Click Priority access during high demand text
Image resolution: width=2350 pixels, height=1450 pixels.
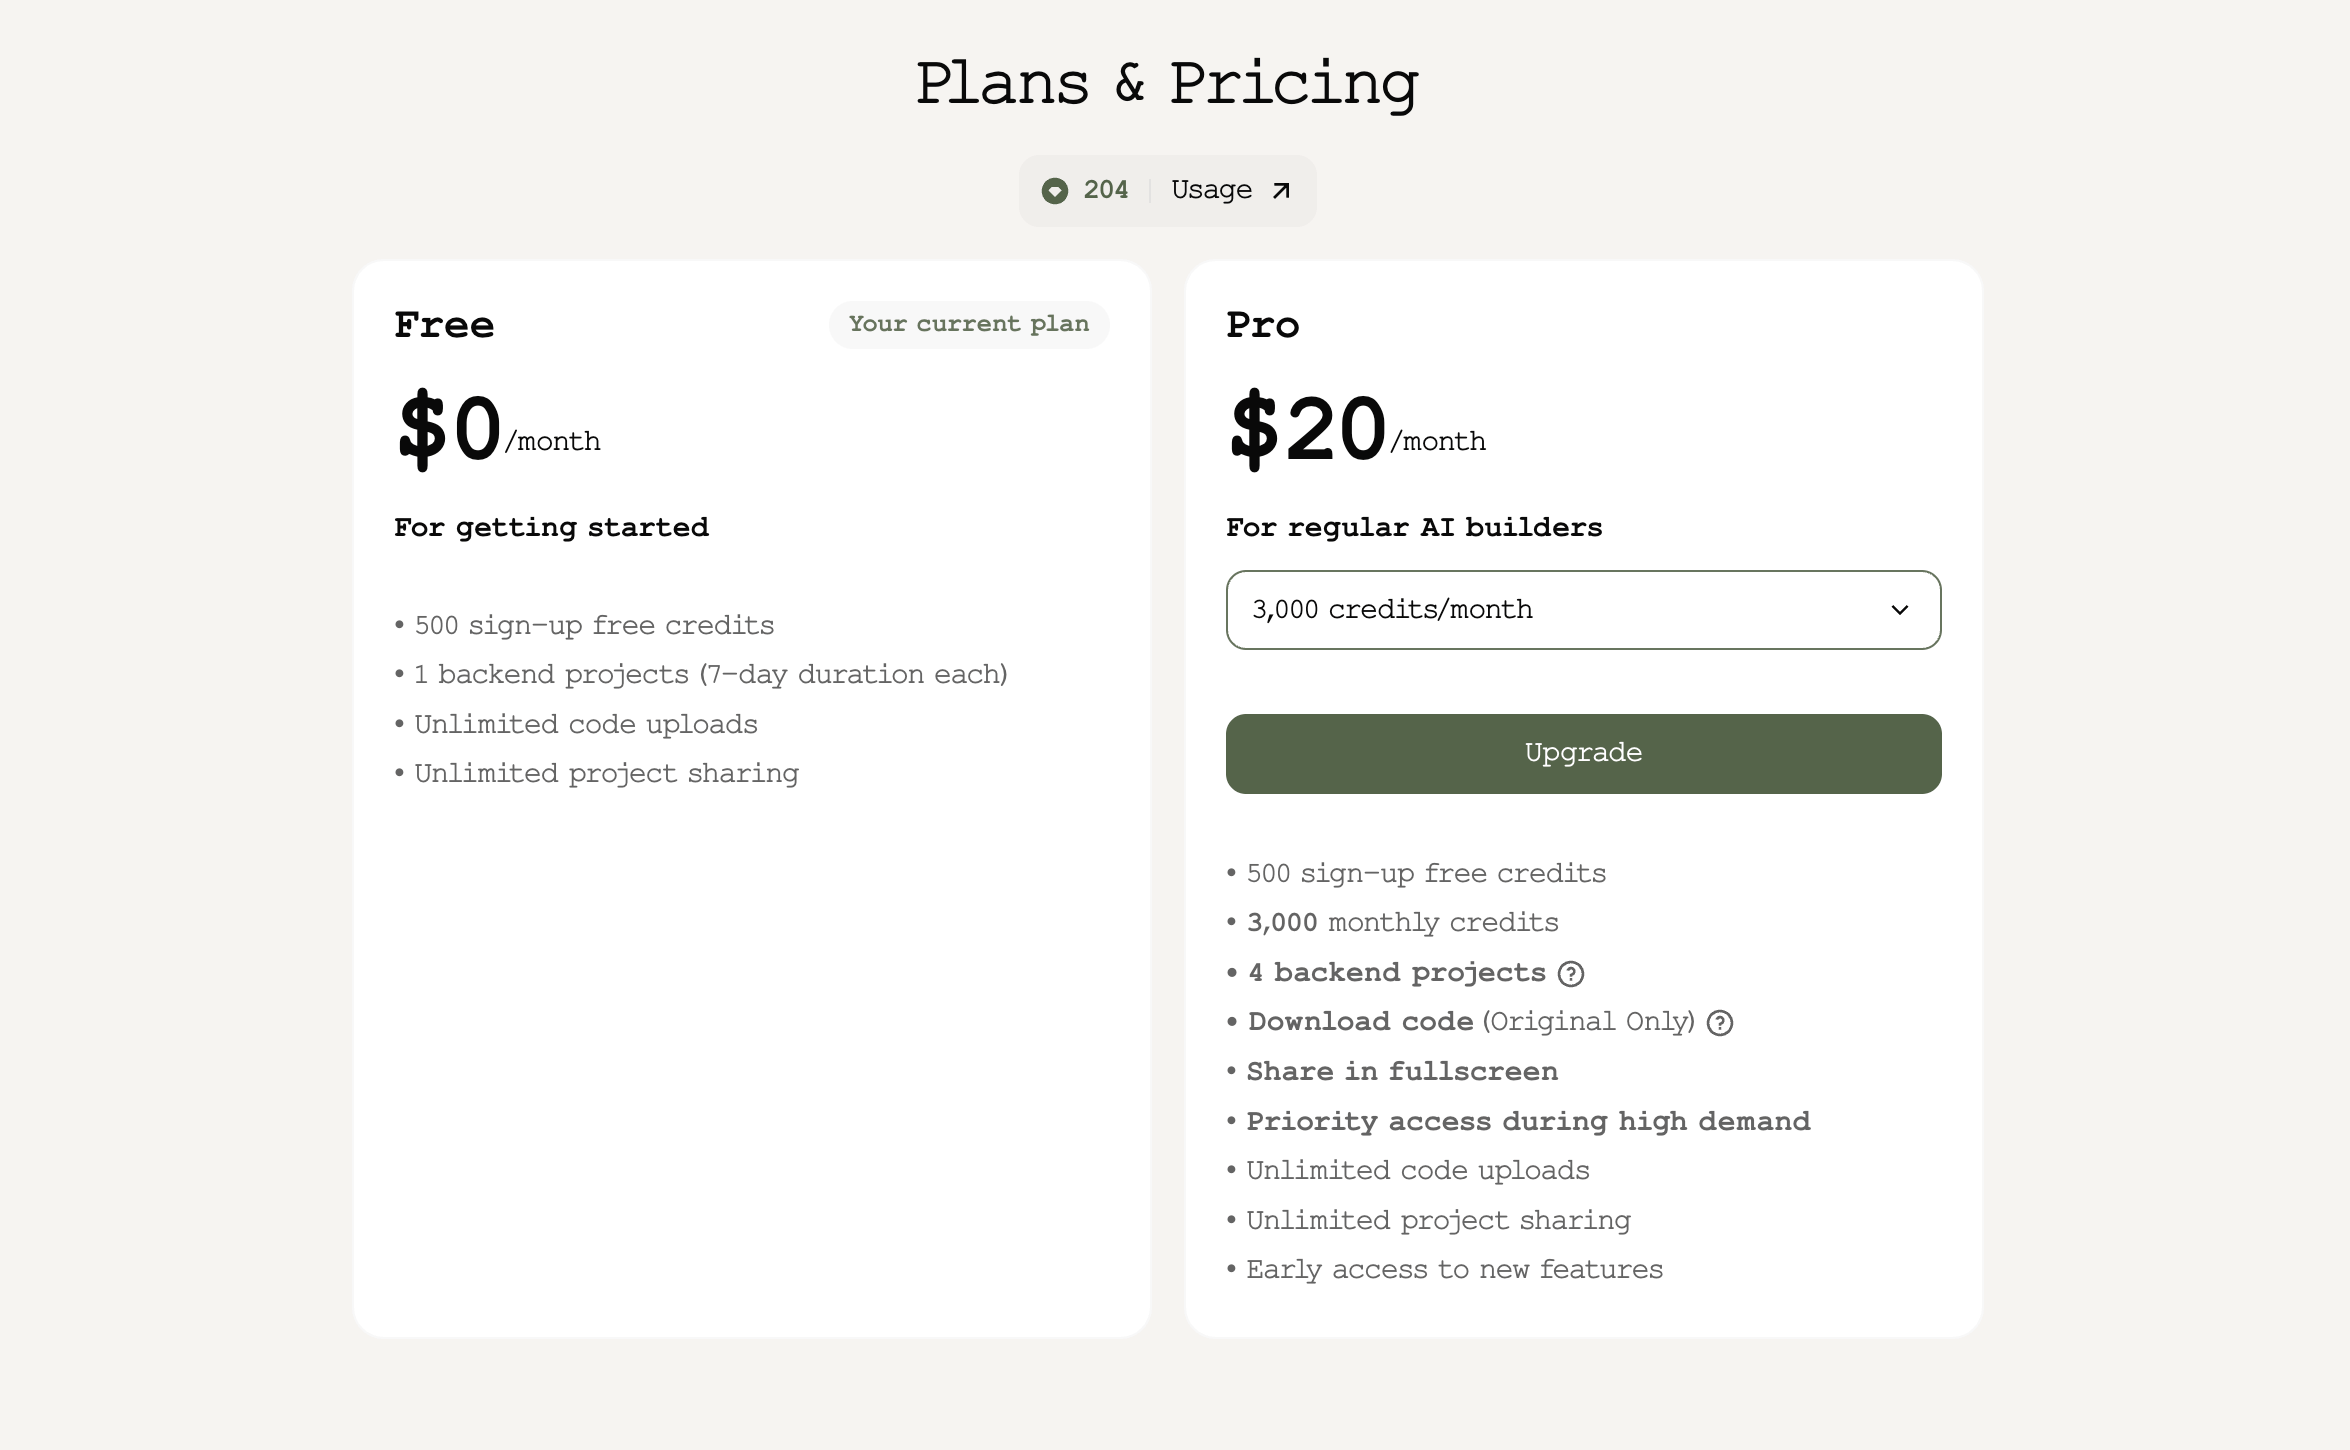pos(1528,1121)
